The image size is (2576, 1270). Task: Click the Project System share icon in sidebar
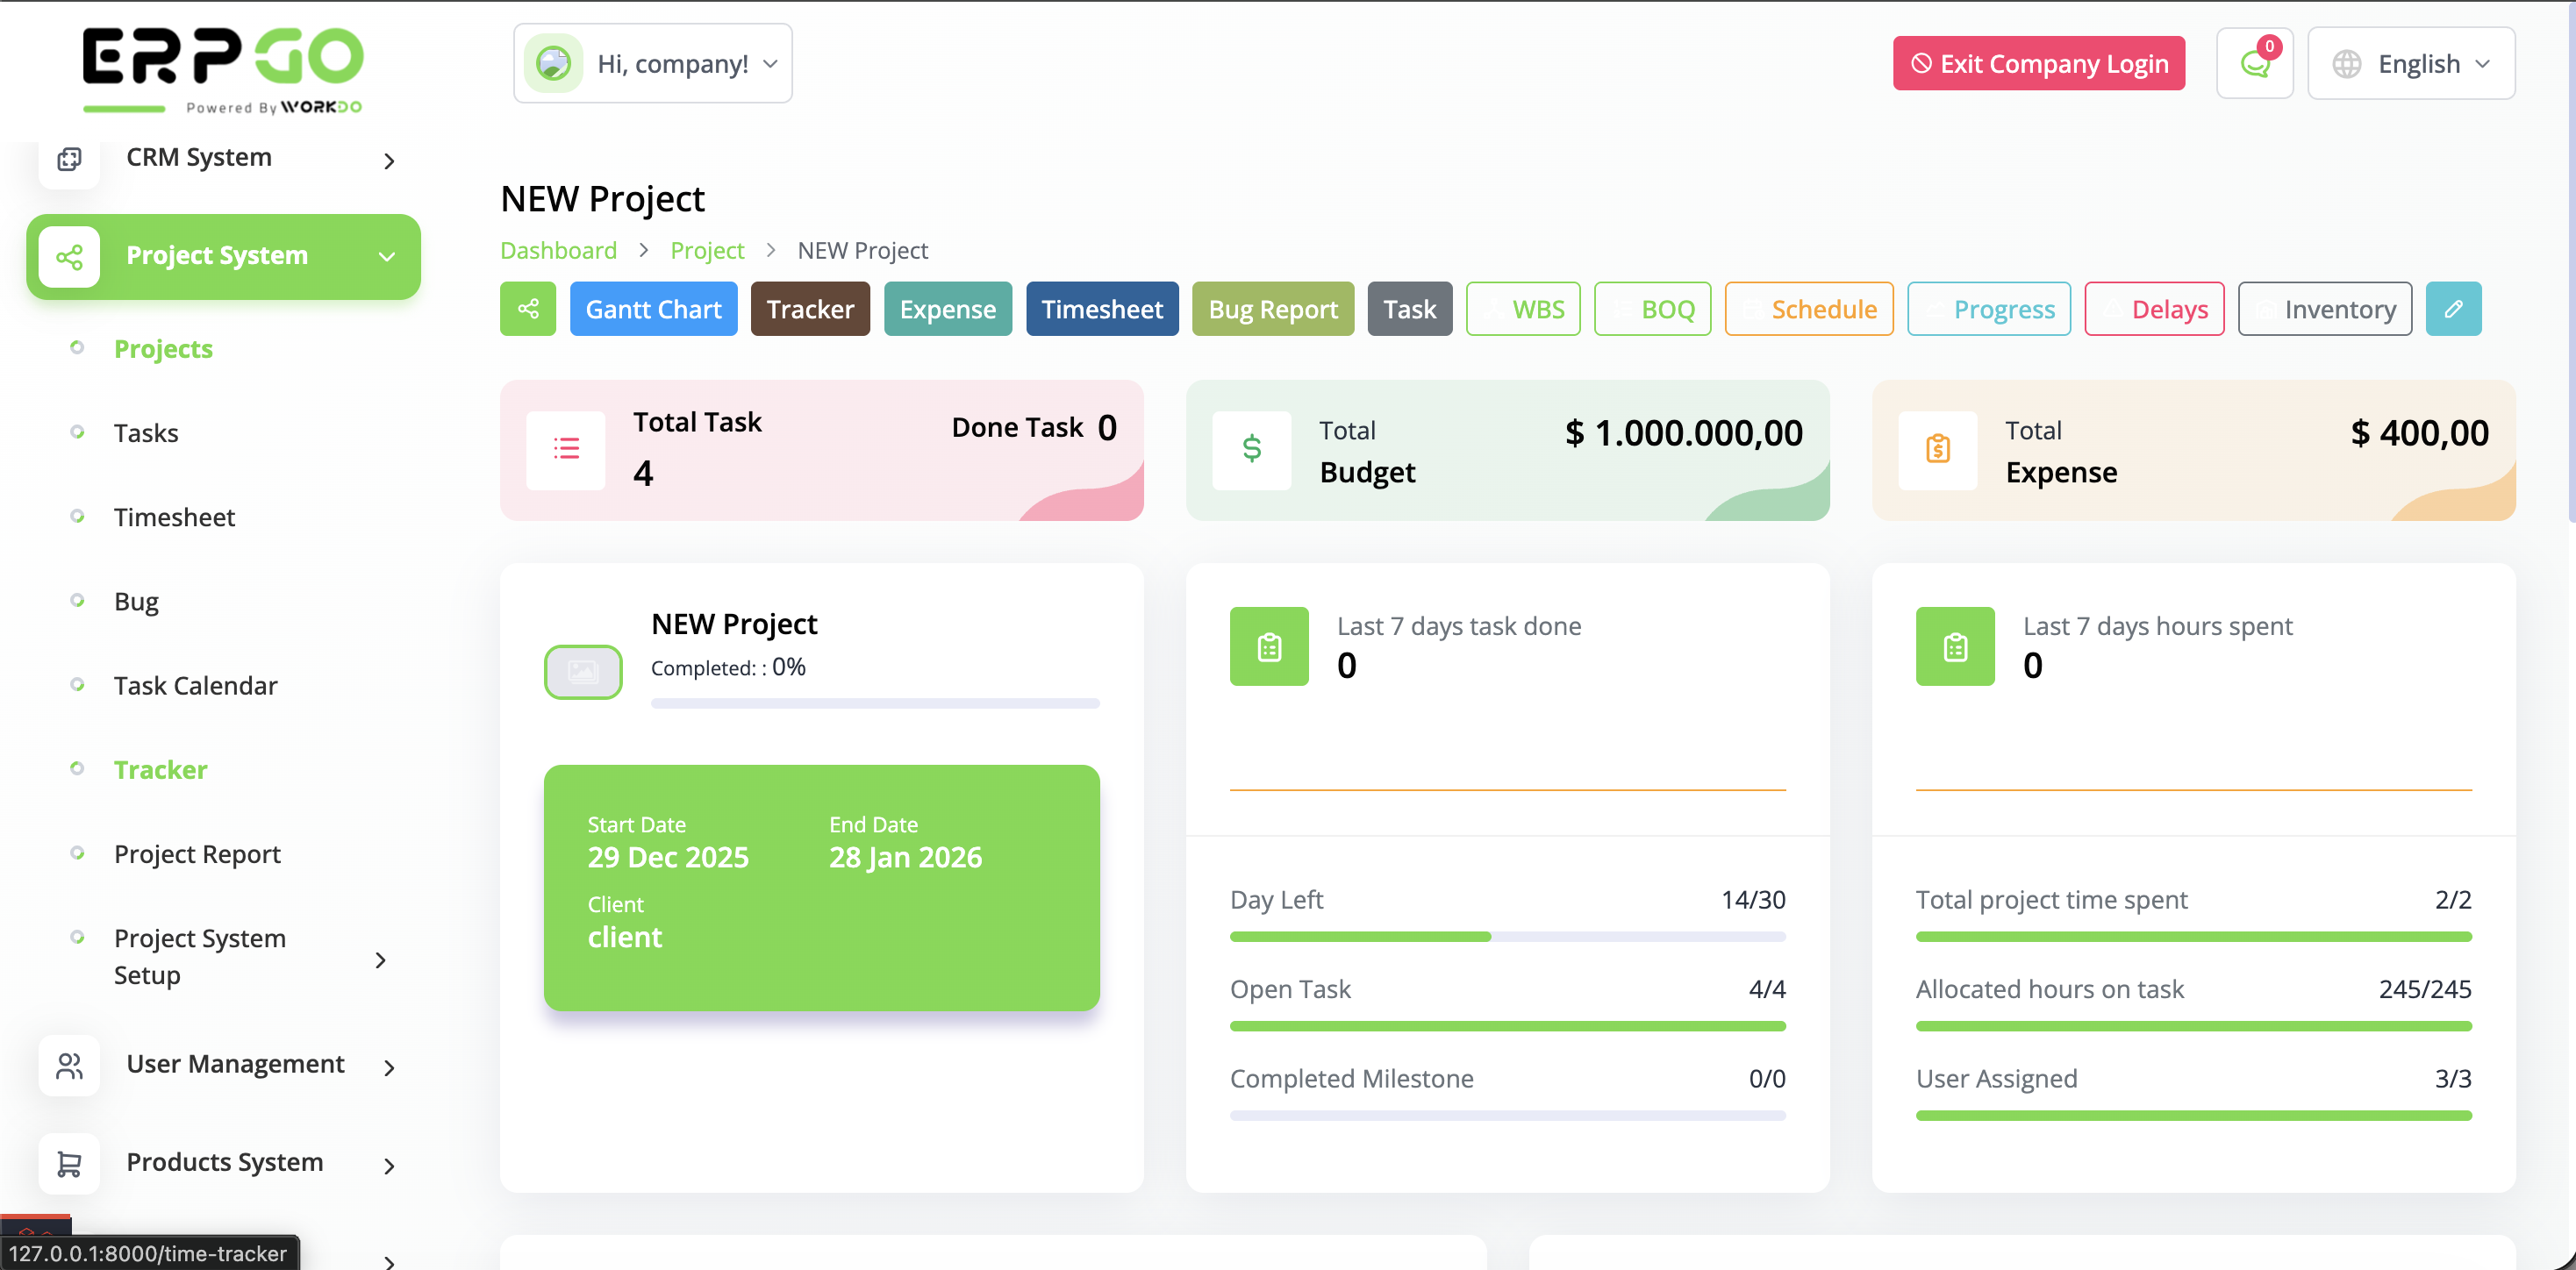pyautogui.click(x=69, y=257)
